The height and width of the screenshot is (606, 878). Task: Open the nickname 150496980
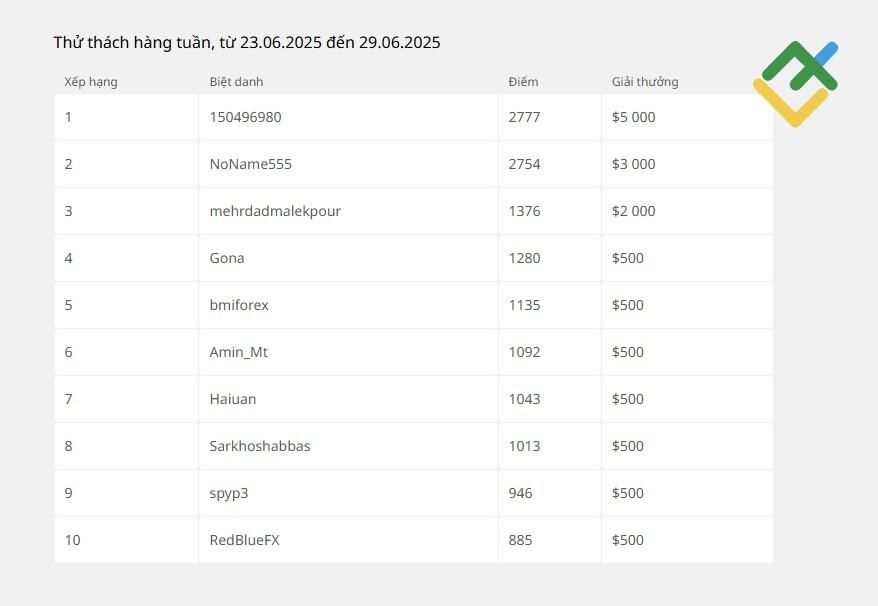click(x=245, y=117)
